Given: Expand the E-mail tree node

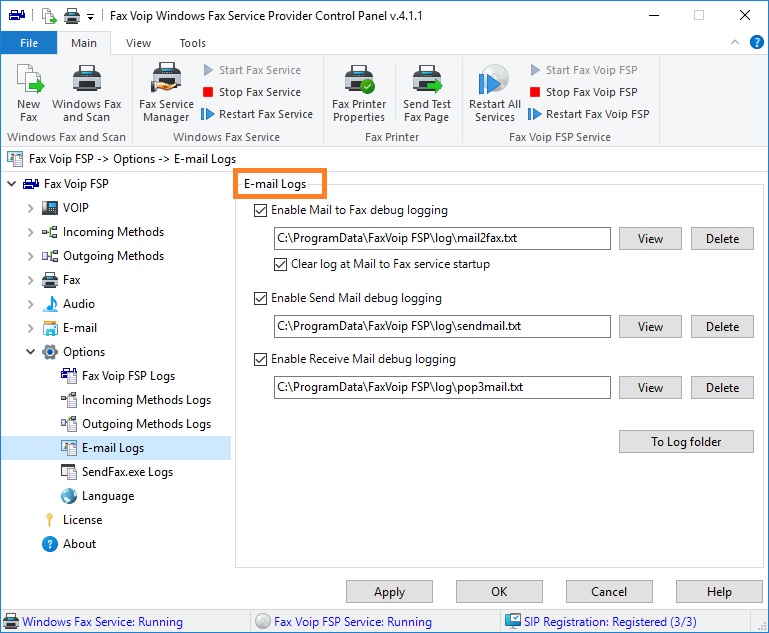Looking at the screenshot, I should [30, 329].
